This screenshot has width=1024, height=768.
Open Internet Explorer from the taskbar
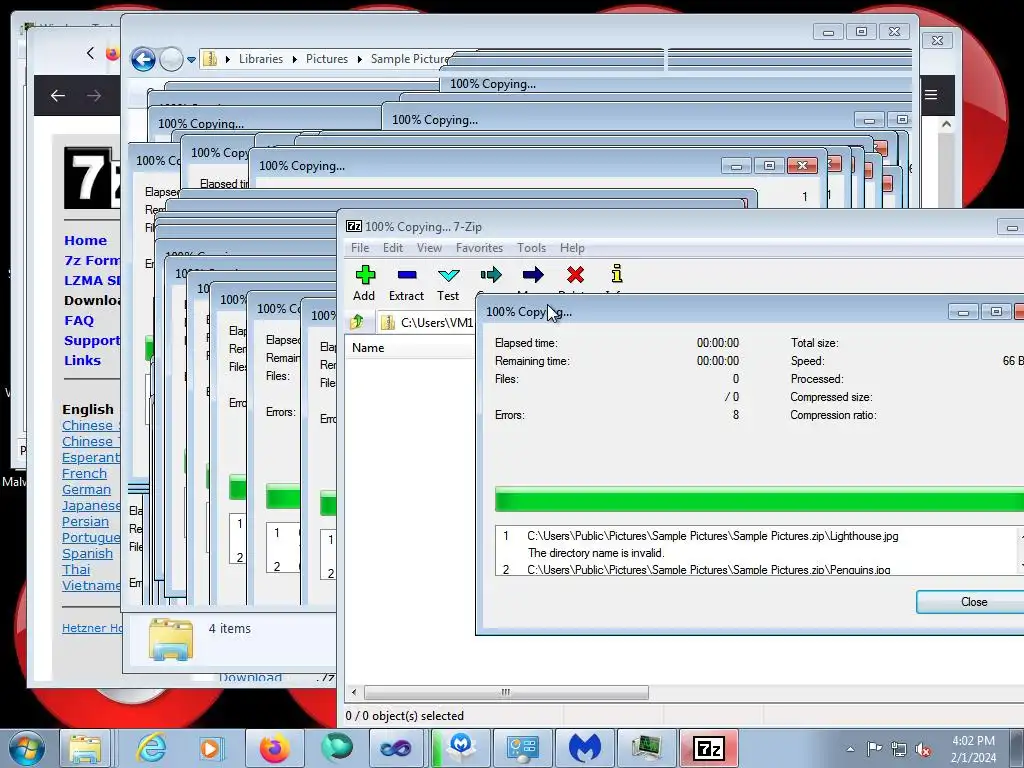click(x=152, y=748)
